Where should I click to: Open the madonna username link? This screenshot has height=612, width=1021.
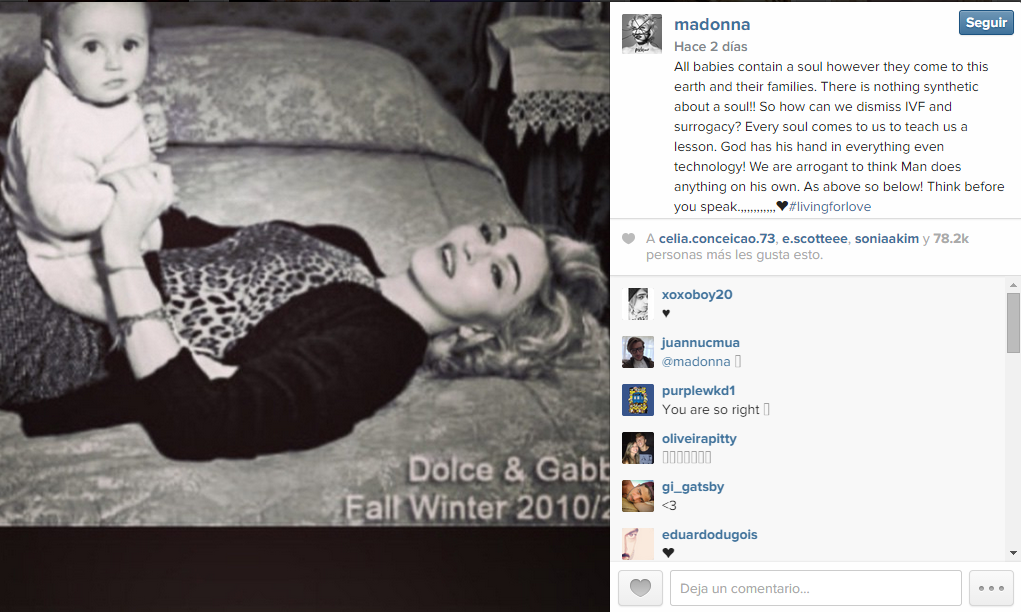712,24
